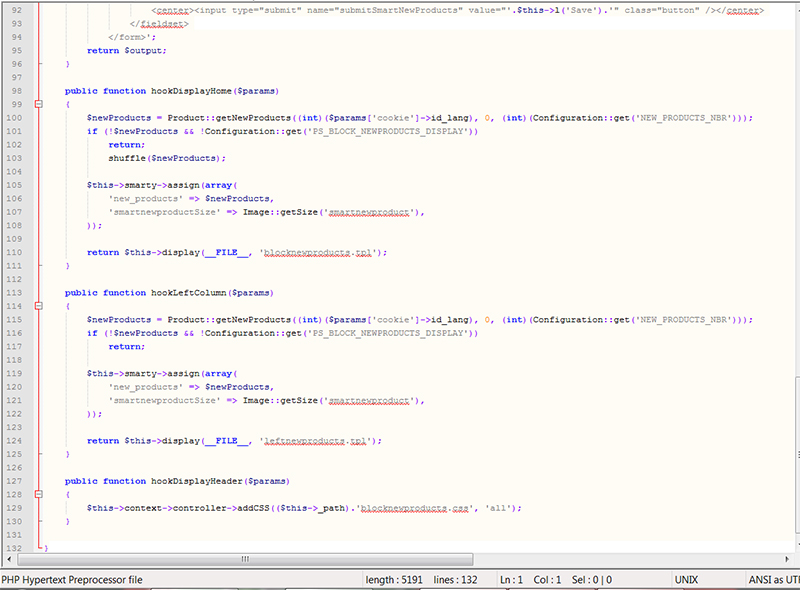Click 'PS_BLOCK_NEWPRODUCTS_DISPLAY' on line 101

click(388, 131)
